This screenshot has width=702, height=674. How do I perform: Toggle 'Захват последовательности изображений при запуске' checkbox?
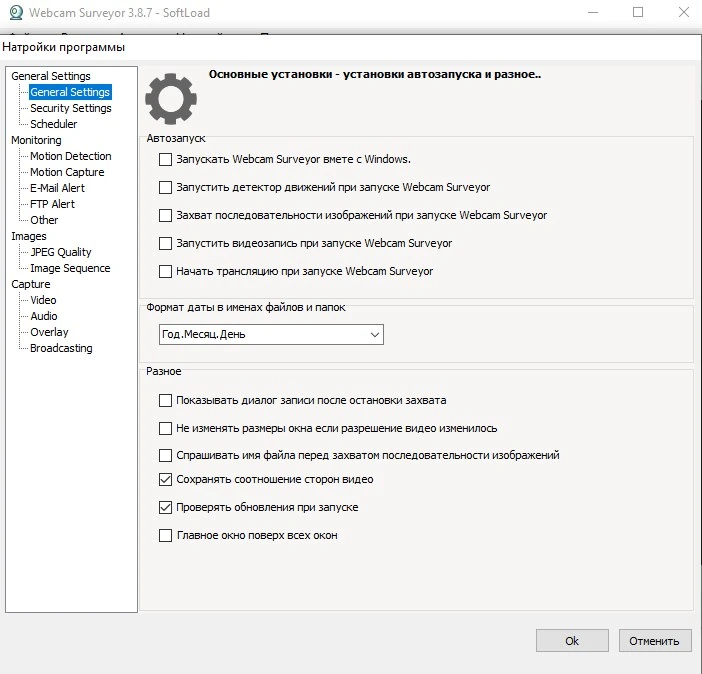[165, 215]
